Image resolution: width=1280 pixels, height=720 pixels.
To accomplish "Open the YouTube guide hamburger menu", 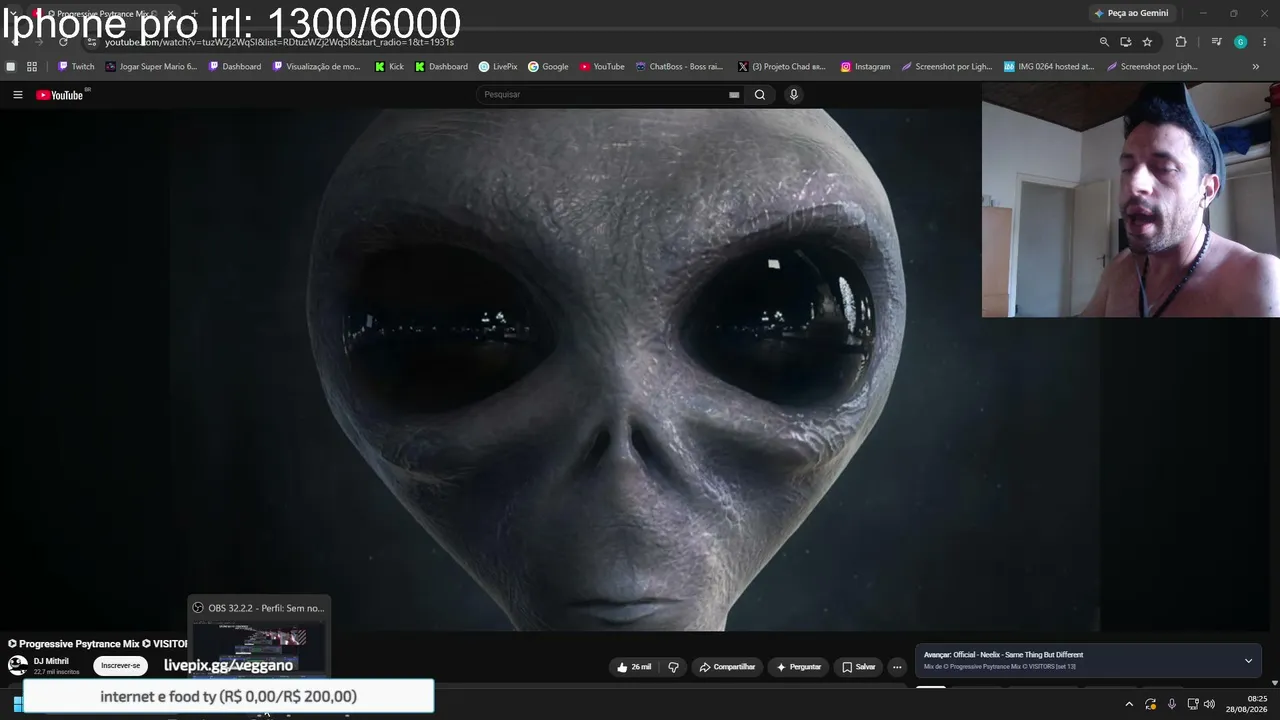I will 17,95.
